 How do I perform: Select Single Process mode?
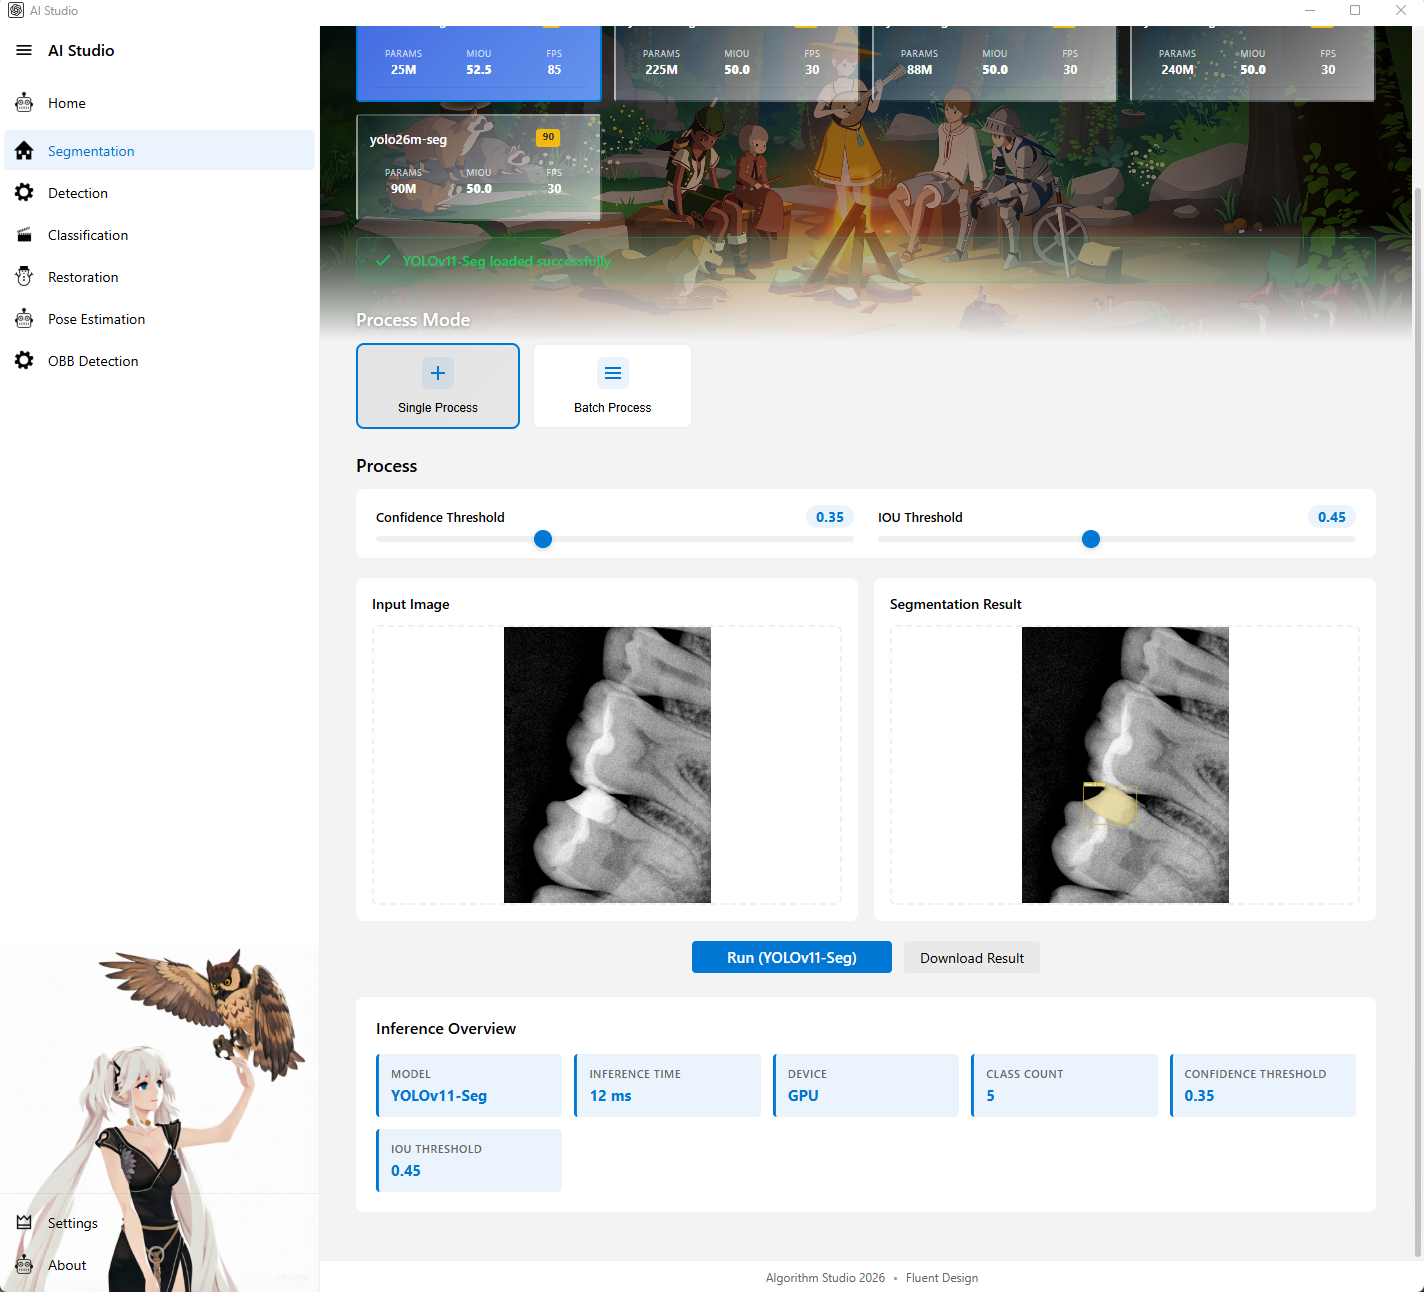[438, 386]
